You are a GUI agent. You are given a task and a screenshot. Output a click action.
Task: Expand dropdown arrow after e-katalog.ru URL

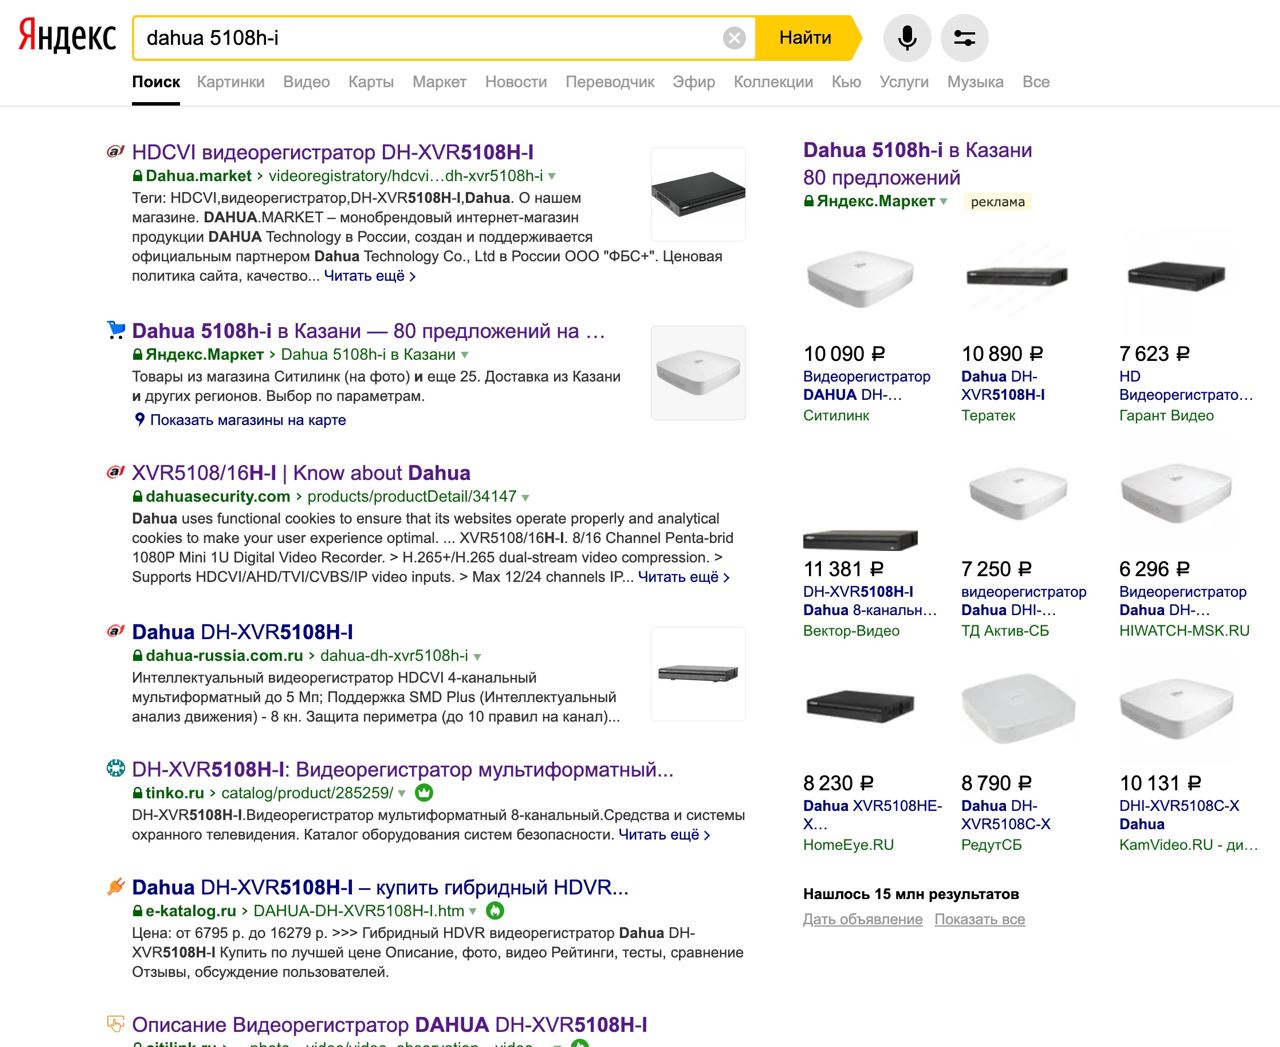[x=473, y=911]
